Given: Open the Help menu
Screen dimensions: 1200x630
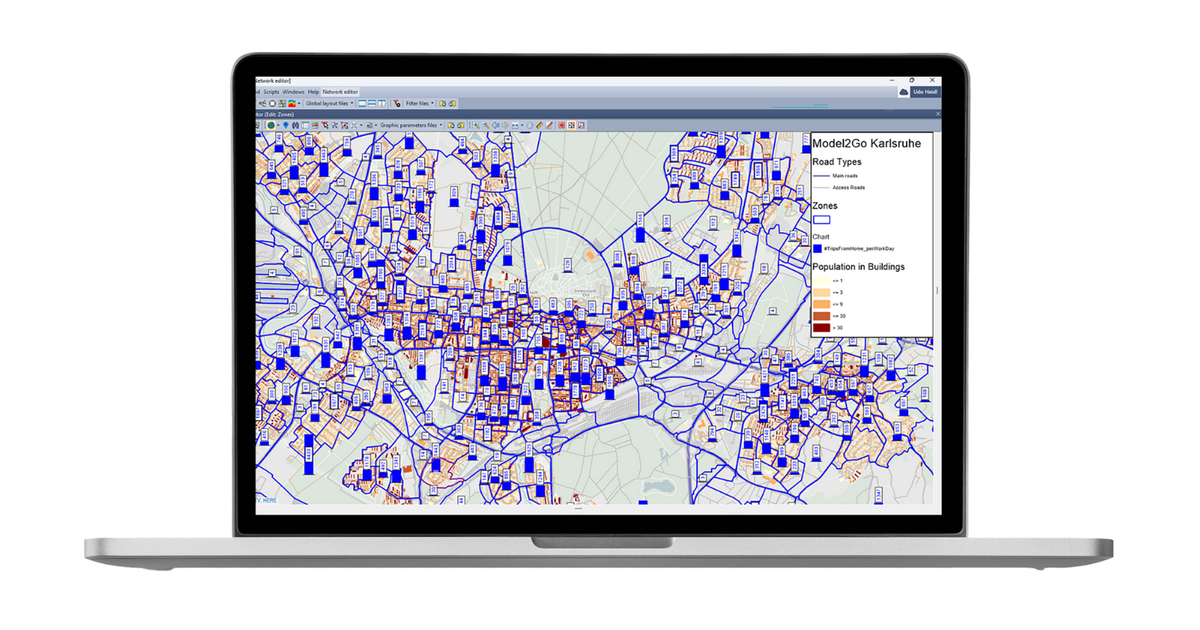Looking at the screenshot, I should click(x=313, y=91).
